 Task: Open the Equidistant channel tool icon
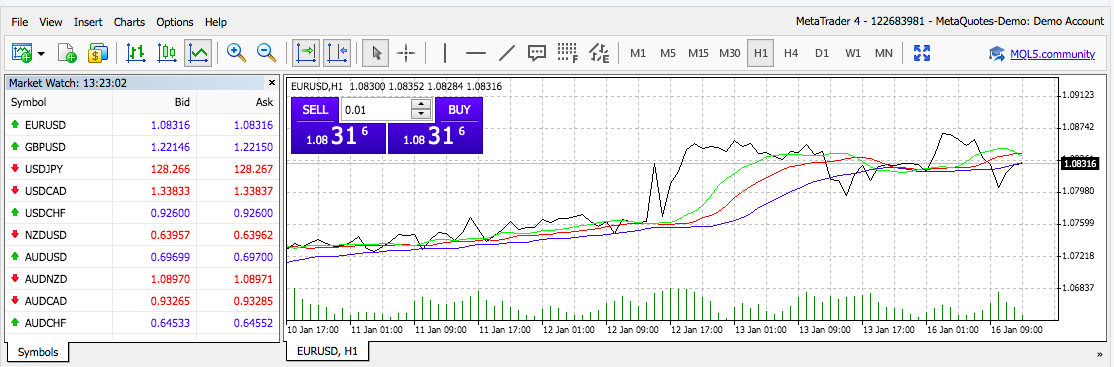[600, 53]
